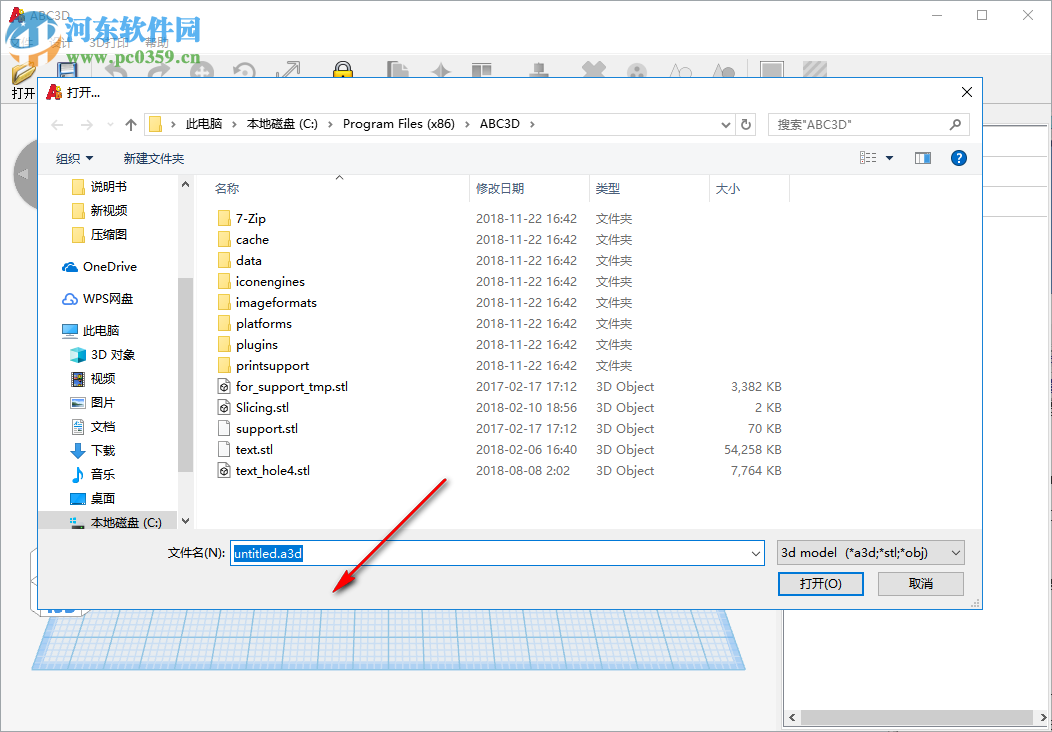The width and height of the screenshot is (1052, 732).
Task: Go forward in the Open dialog
Action: point(87,125)
